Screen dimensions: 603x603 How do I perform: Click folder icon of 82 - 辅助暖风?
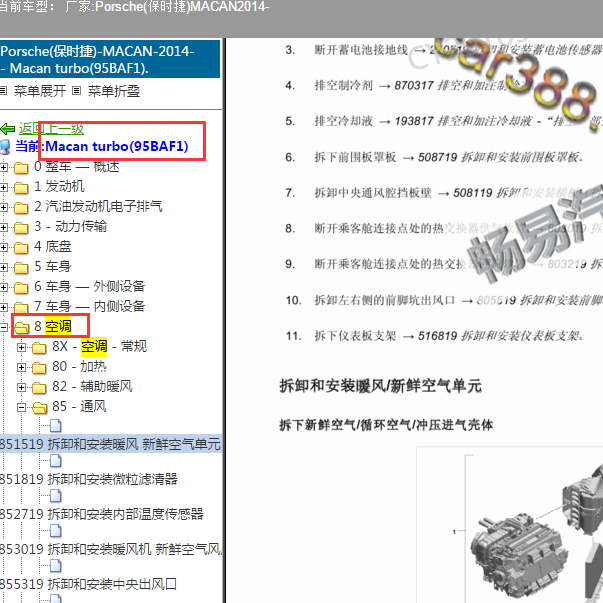tap(39, 388)
